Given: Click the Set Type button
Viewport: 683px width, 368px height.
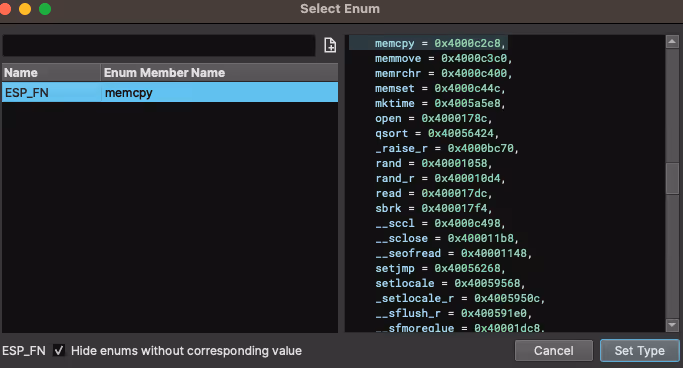Looking at the screenshot, I should [x=639, y=351].
